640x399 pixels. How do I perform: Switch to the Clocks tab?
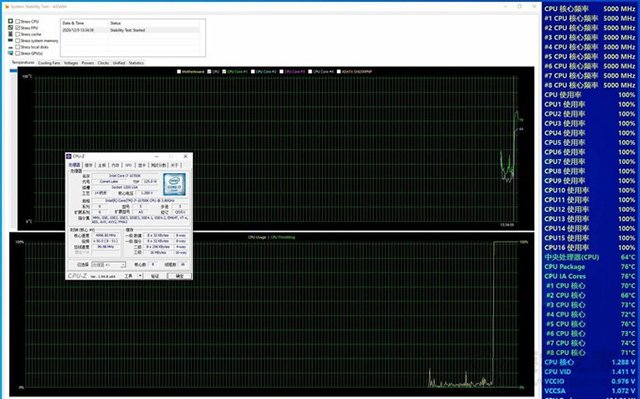103,63
